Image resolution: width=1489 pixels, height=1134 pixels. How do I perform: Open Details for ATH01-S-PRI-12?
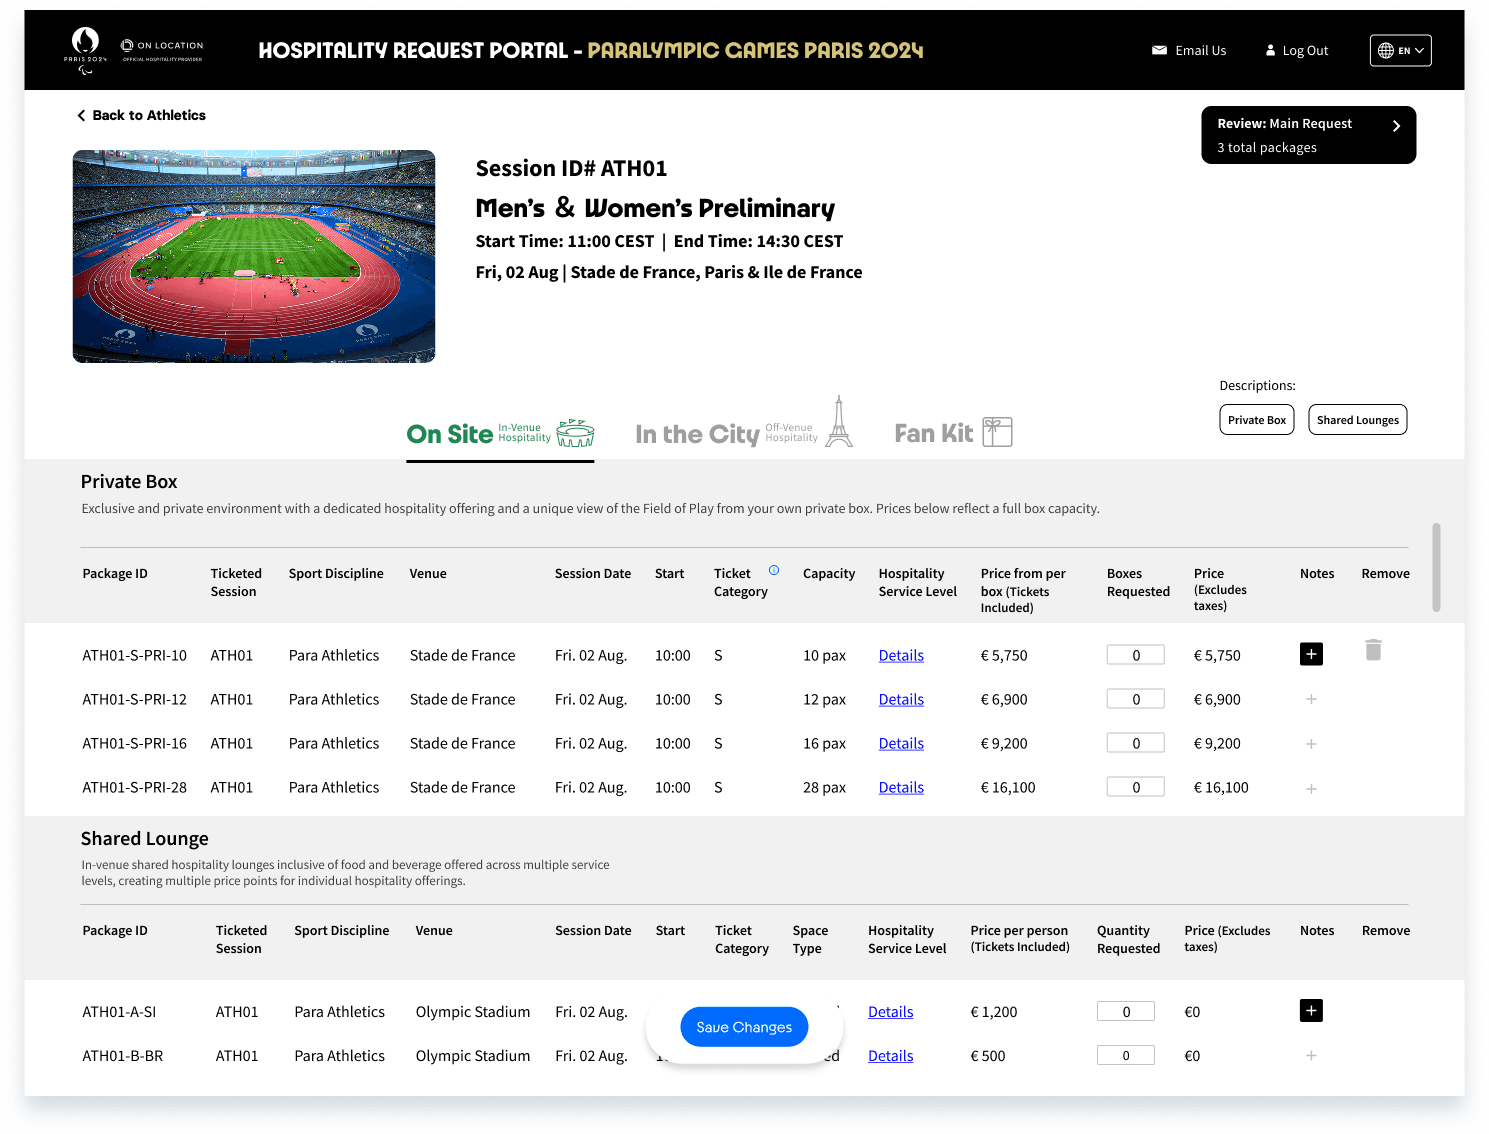click(x=901, y=699)
